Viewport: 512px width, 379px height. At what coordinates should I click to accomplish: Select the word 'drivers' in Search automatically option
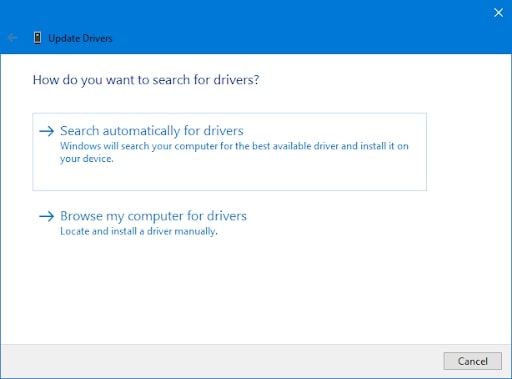coord(224,131)
